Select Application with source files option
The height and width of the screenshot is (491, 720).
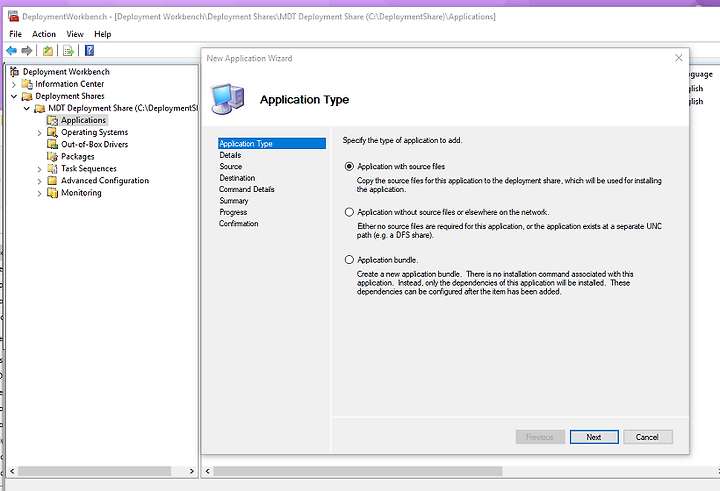(x=349, y=166)
